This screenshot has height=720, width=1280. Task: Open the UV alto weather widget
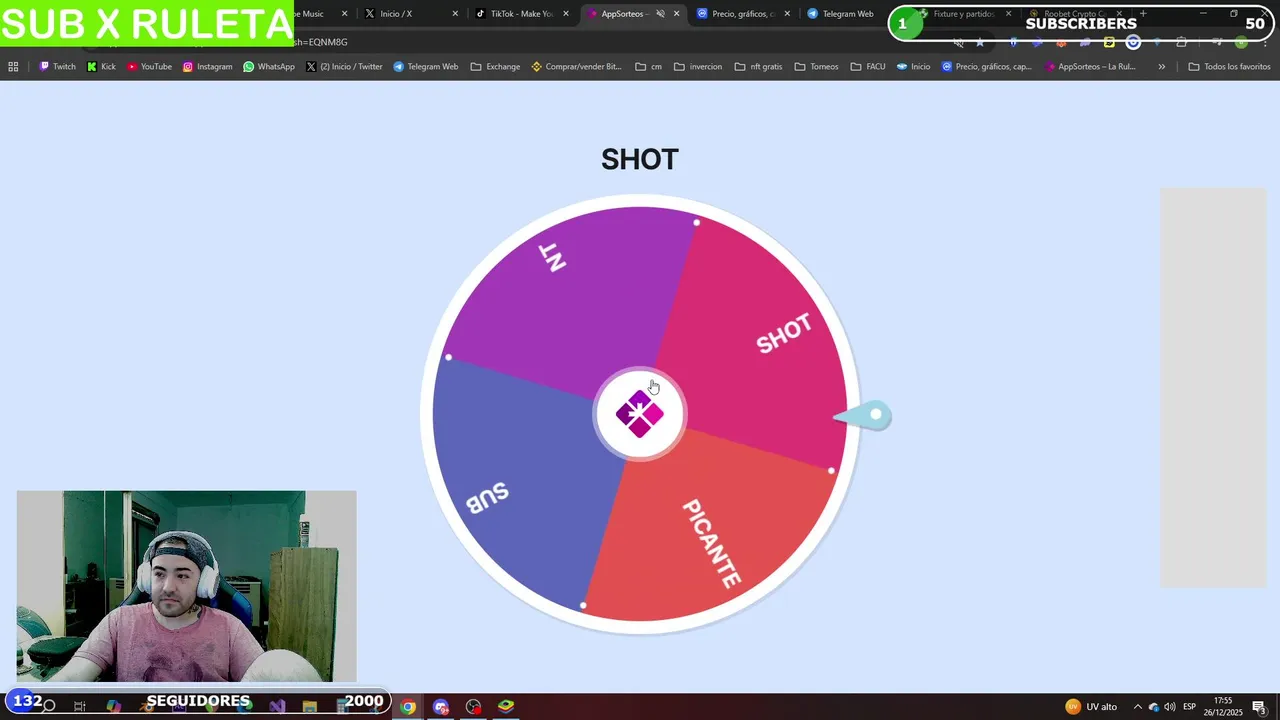1091,707
